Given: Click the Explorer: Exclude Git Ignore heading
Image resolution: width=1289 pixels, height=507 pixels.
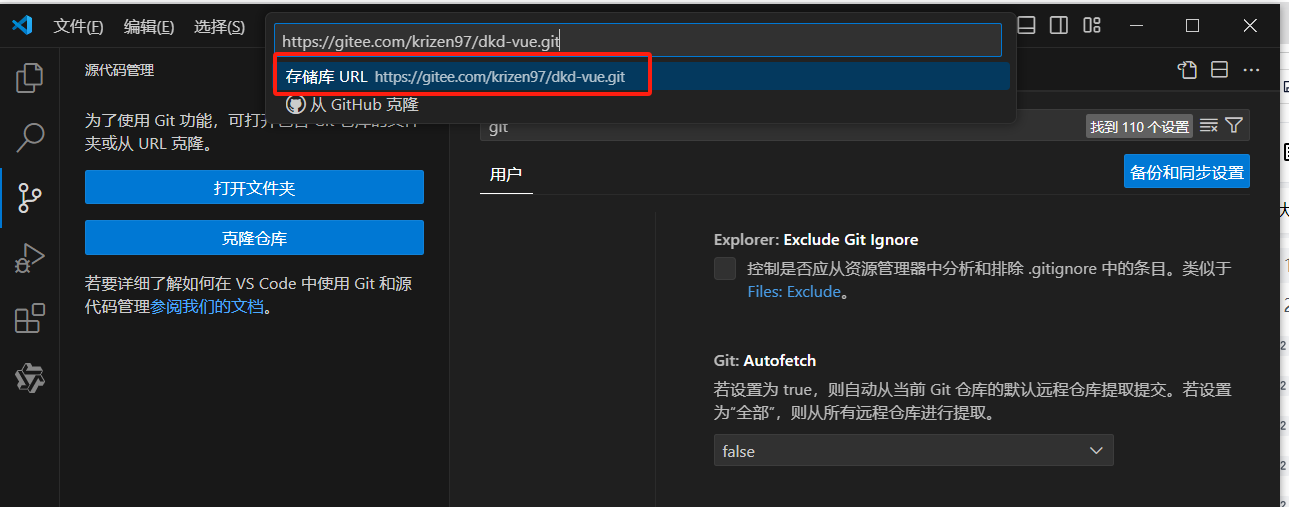Looking at the screenshot, I should (x=816, y=240).
